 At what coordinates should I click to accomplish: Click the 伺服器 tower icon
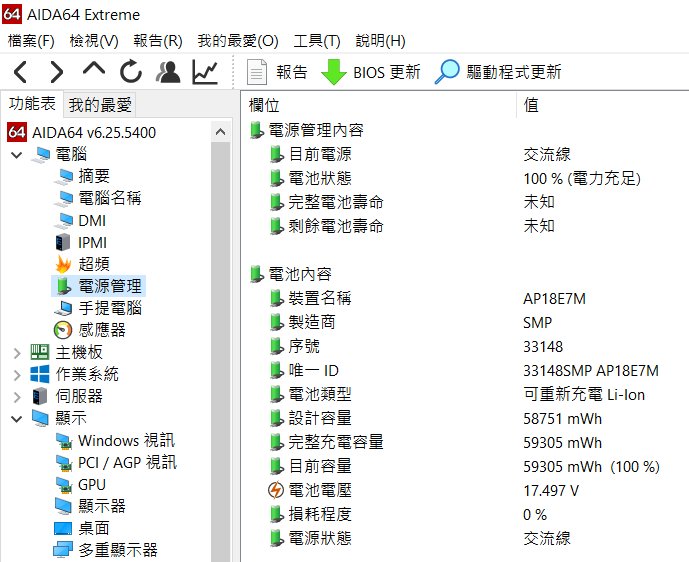40,396
